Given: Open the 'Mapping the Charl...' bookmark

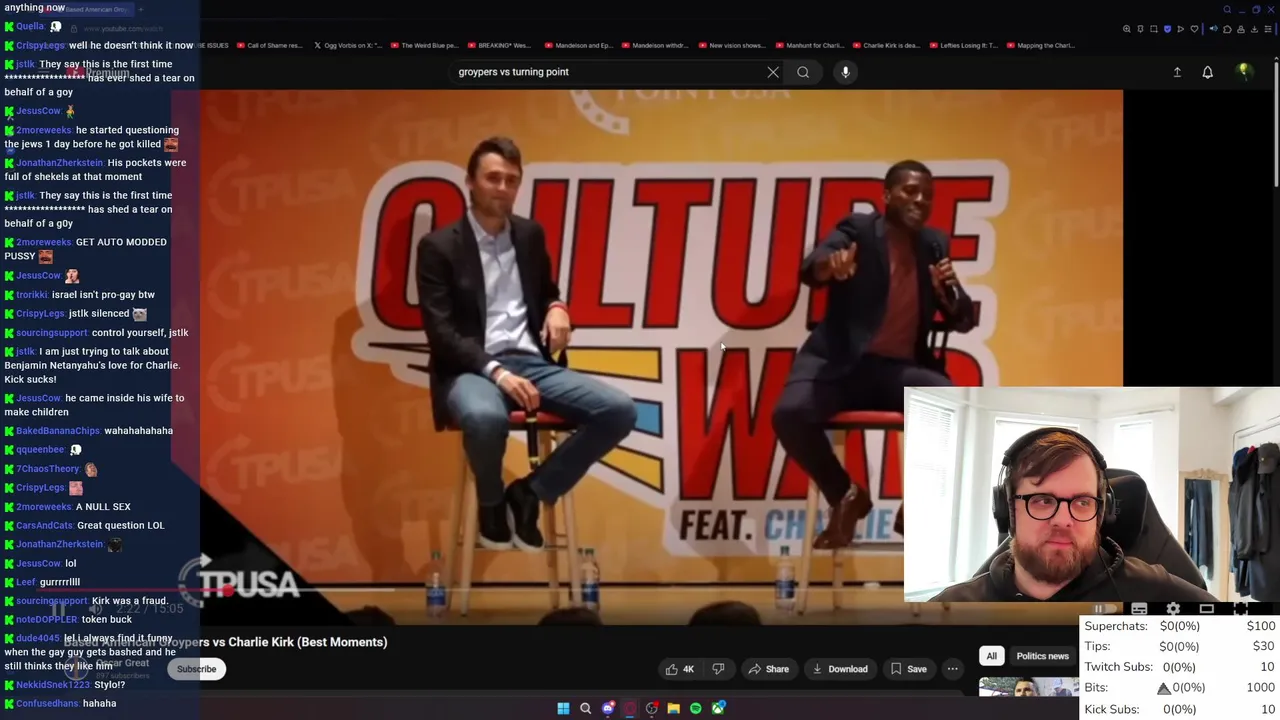Looking at the screenshot, I should (1040, 45).
